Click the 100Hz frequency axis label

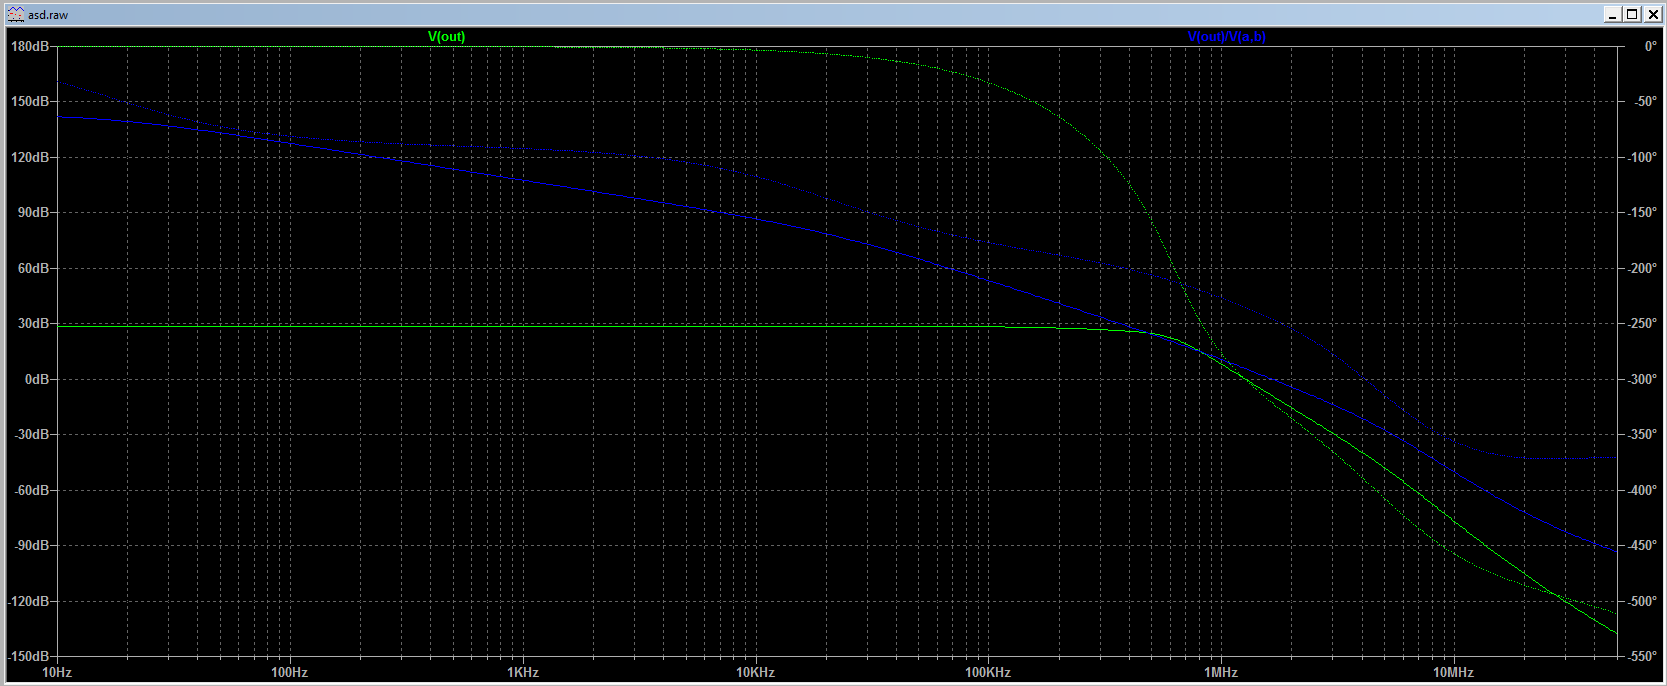pyautogui.click(x=289, y=673)
